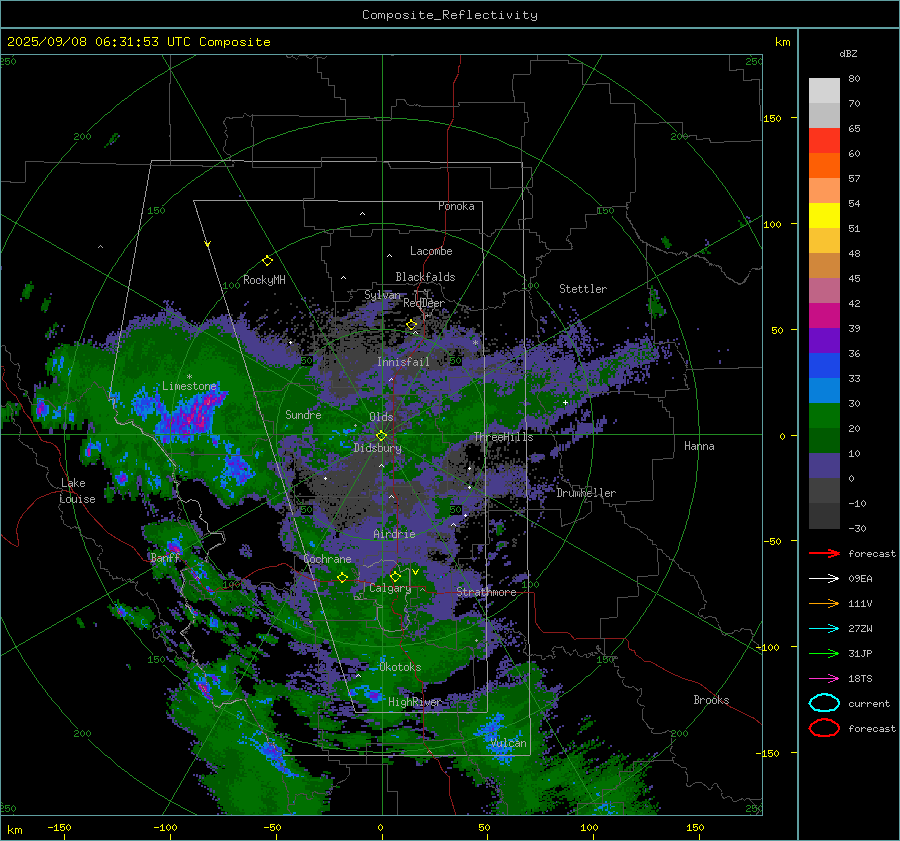Click the Sundre town label
The image size is (900, 841).
(303, 414)
